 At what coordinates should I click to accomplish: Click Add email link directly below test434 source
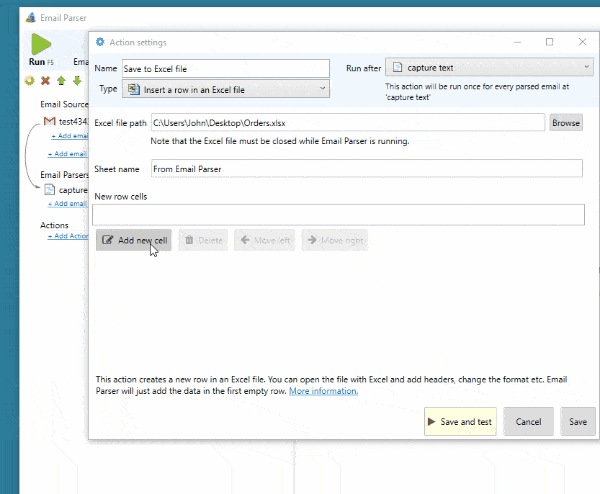pos(70,136)
